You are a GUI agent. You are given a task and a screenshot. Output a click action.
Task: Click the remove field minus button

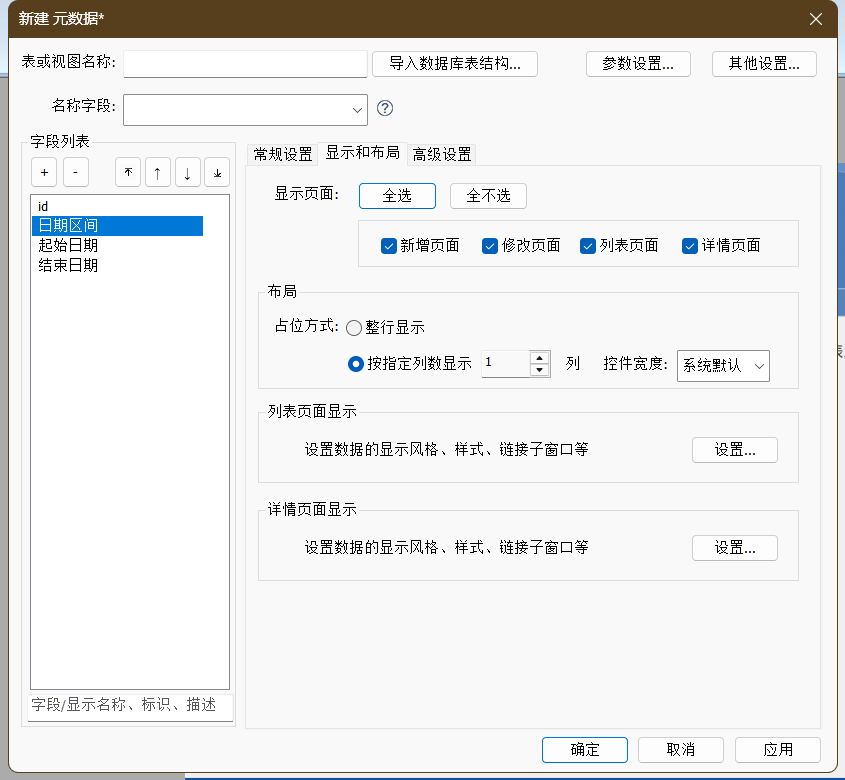[x=76, y=172]
